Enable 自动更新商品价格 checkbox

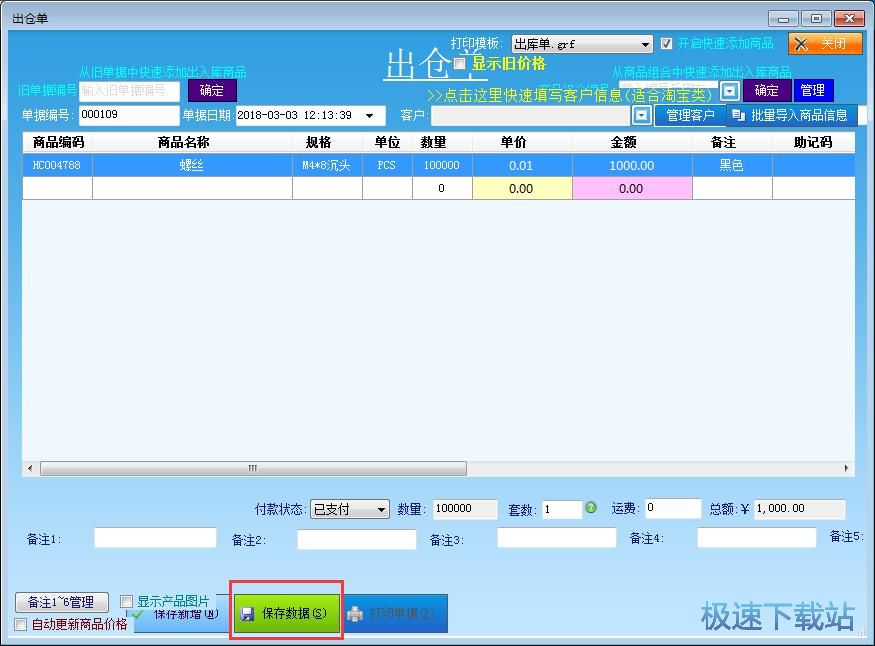tap(21, 625)
